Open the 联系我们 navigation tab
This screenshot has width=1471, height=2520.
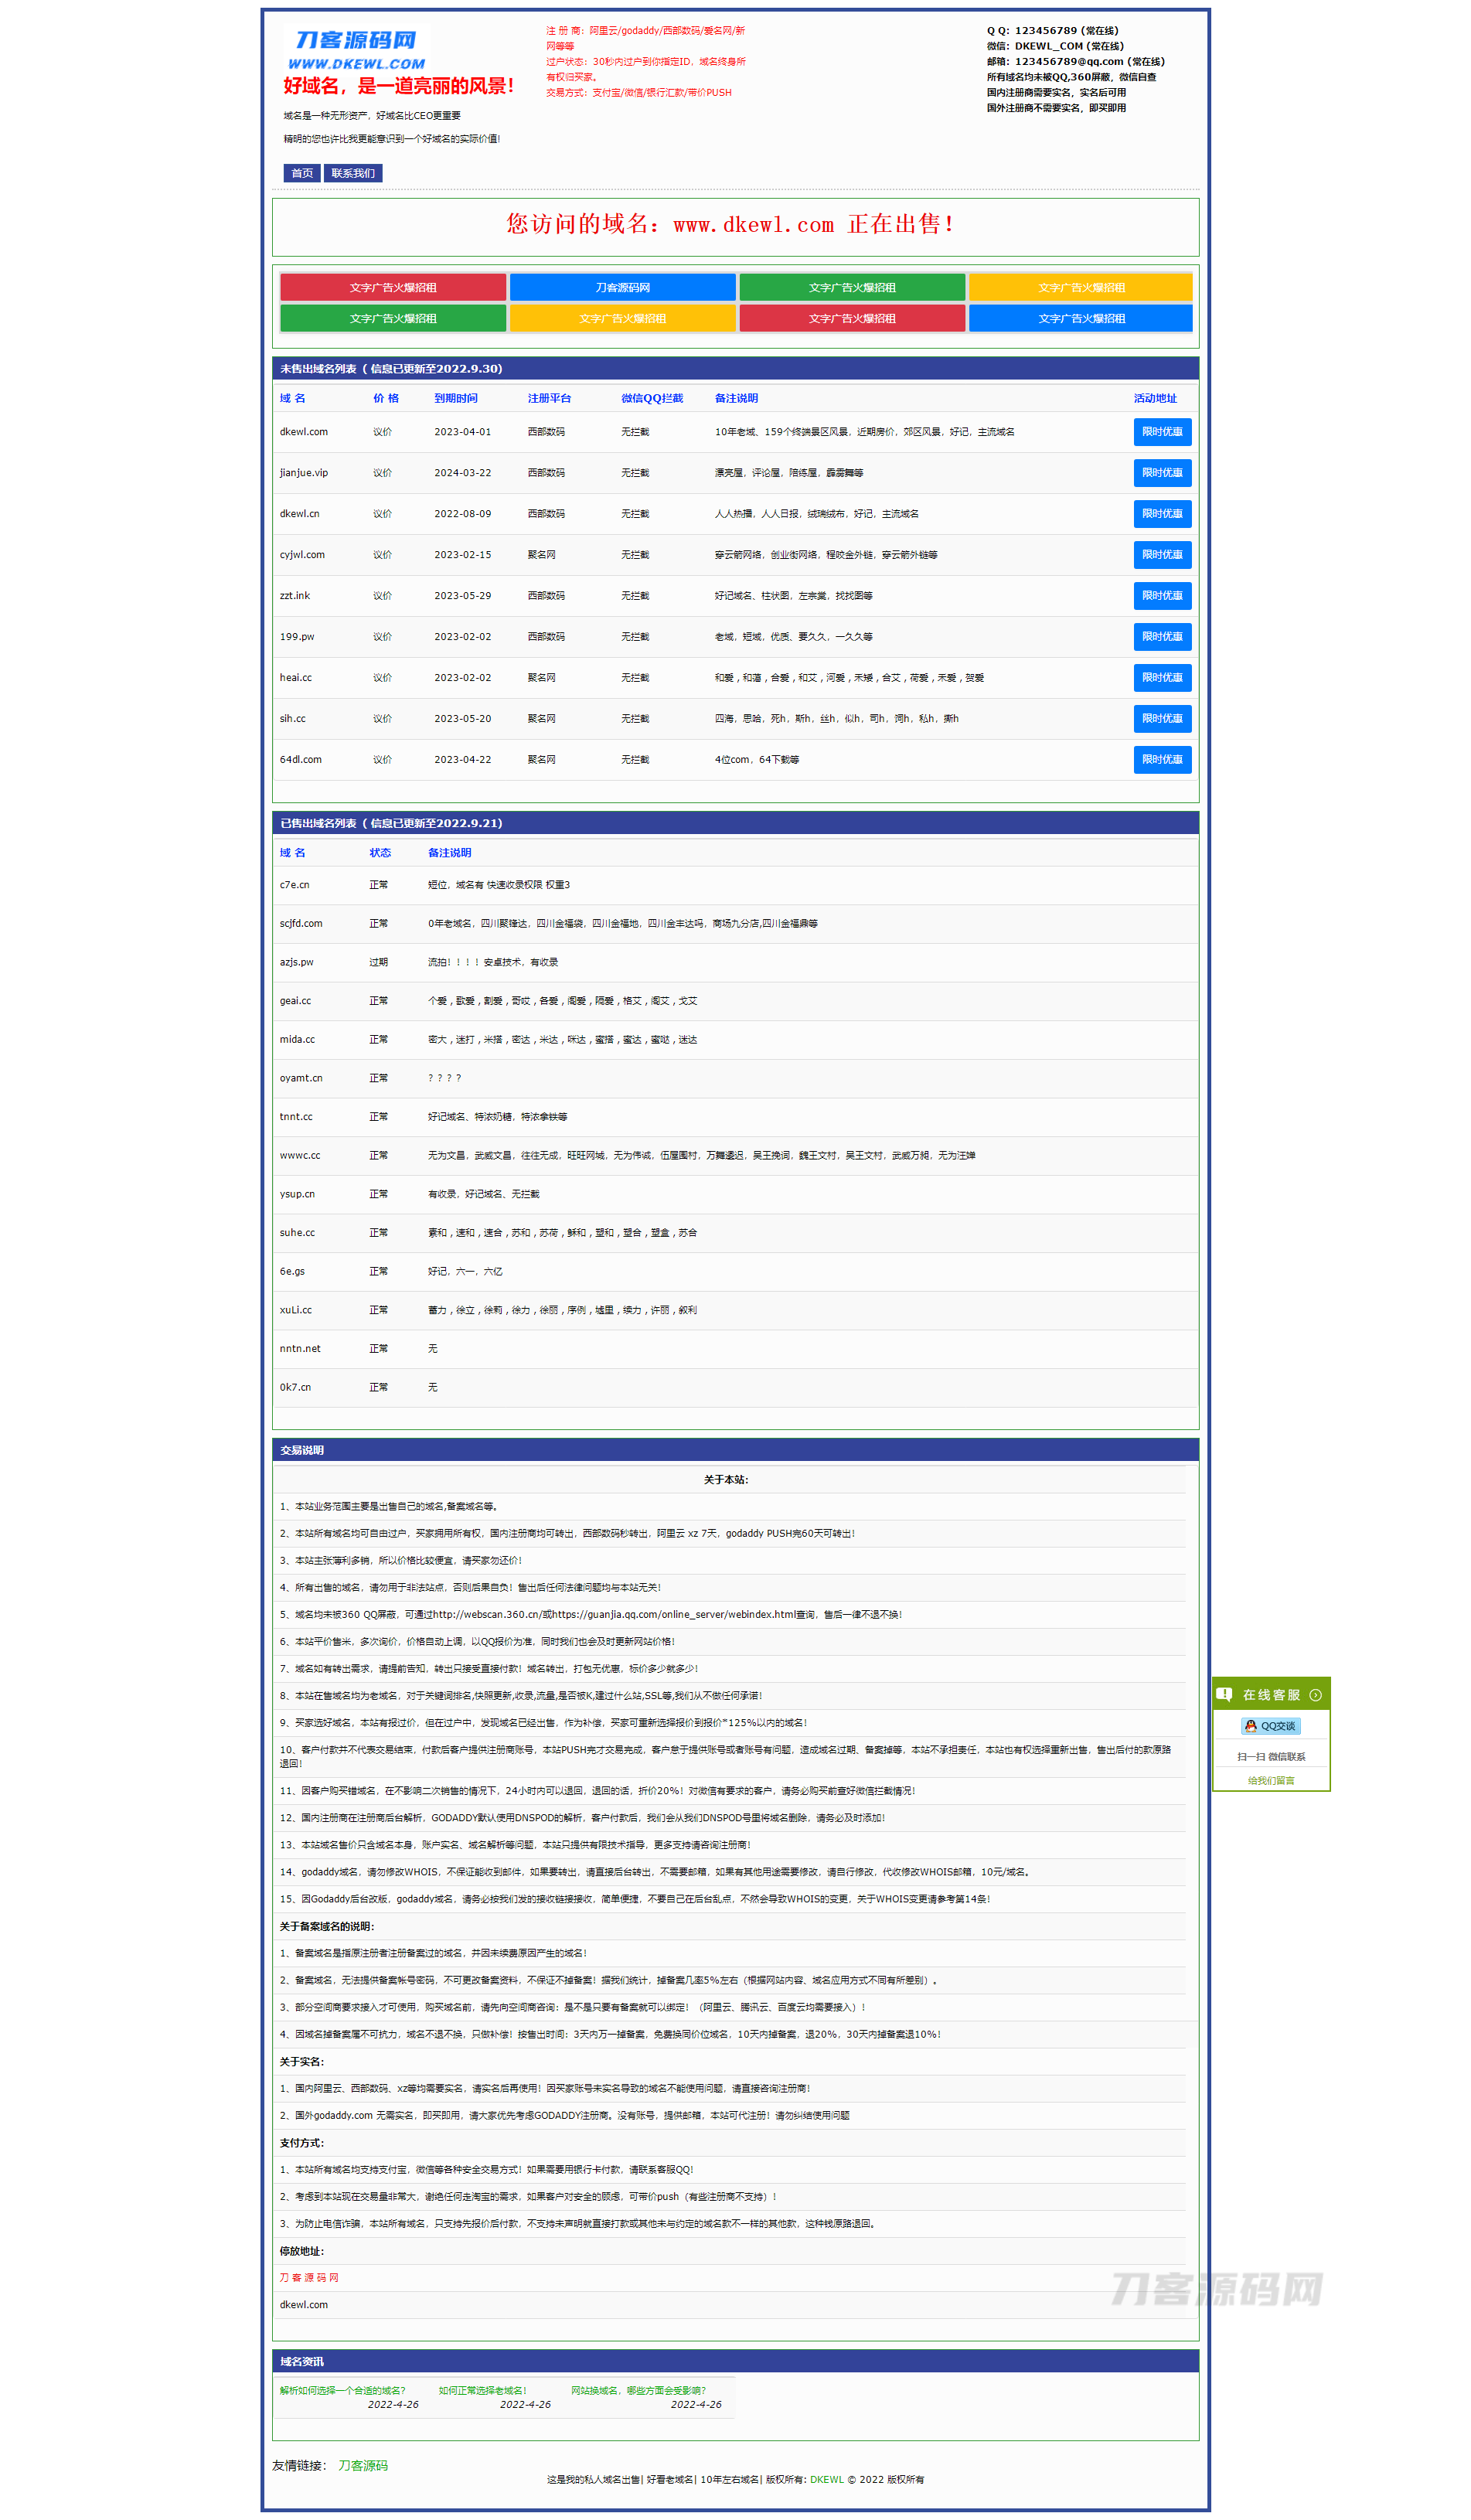click(x=353, y=173)
